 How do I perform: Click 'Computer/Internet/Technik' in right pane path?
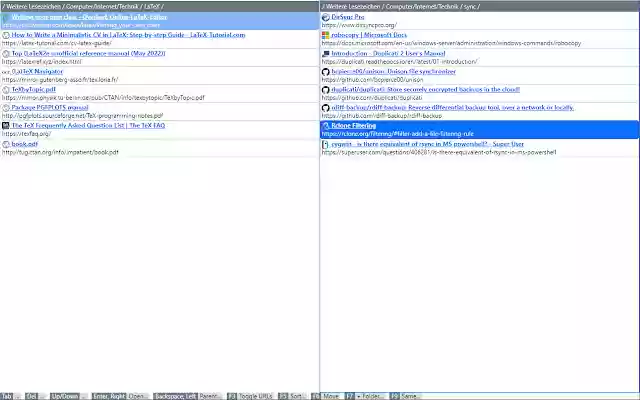[422, 7]
